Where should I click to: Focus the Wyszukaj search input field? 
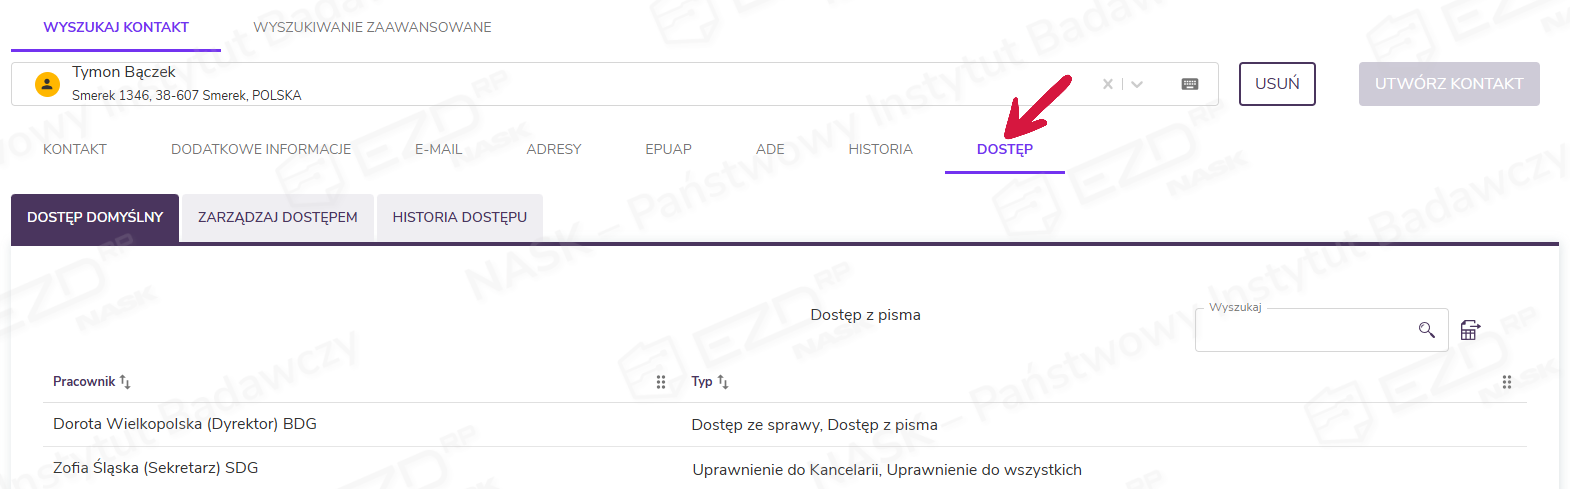pos(1305,331)
